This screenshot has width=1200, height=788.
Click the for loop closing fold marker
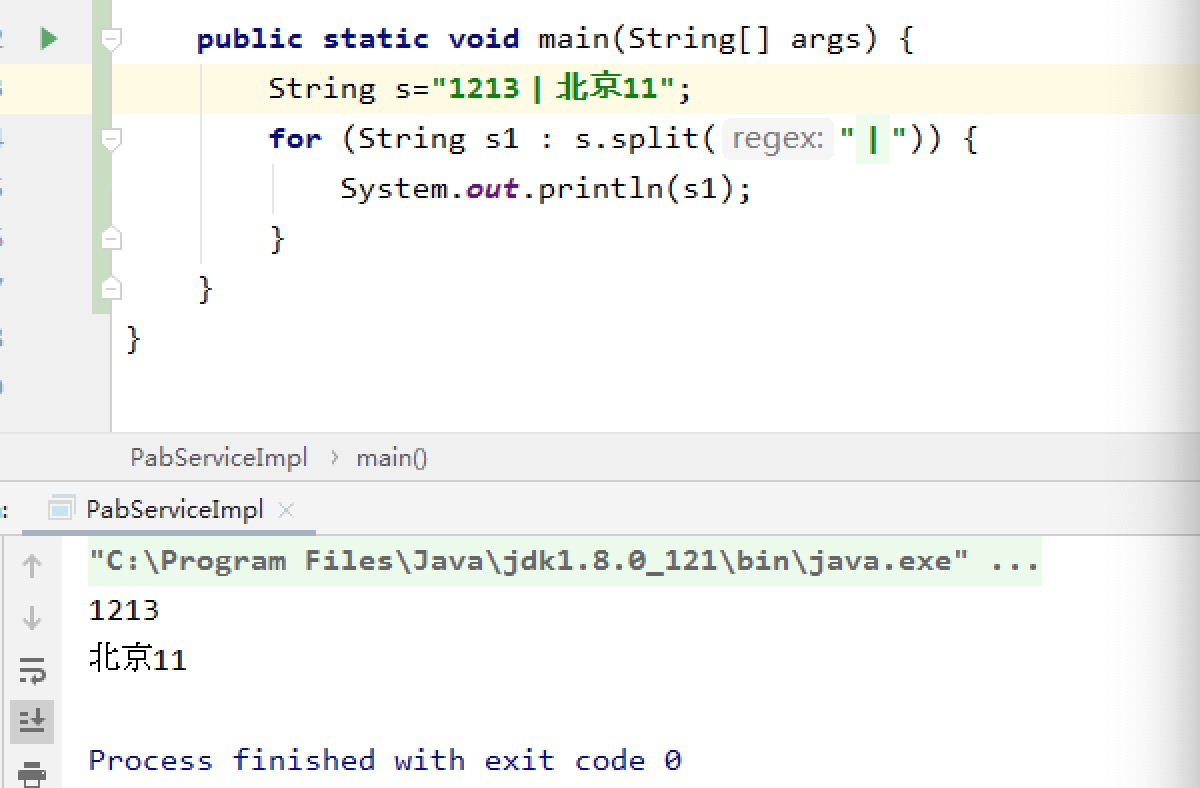point(111,239)
